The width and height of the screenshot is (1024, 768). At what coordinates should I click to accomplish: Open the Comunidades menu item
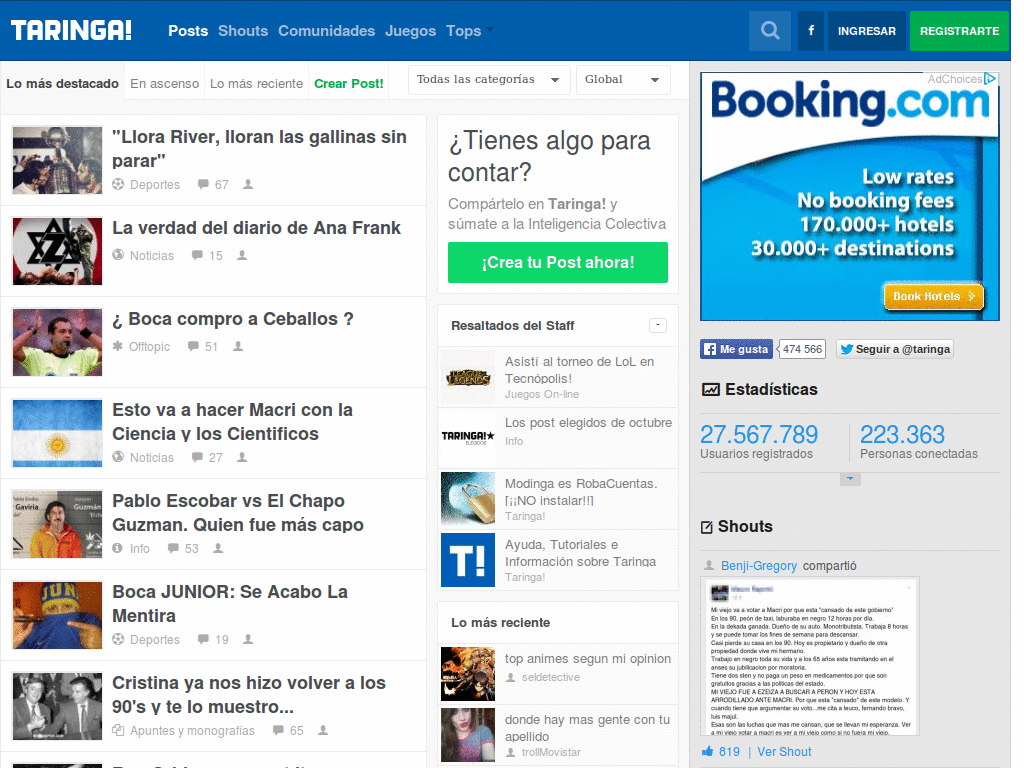(327, 31)
